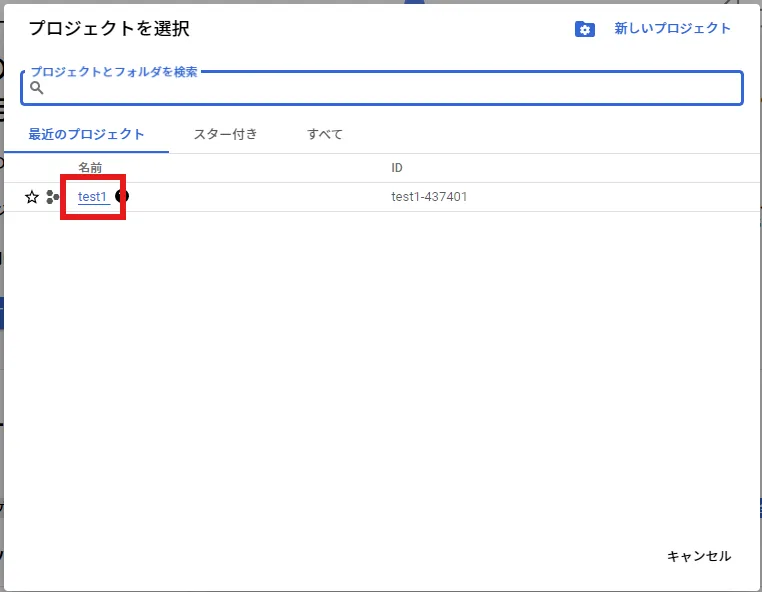Click the info icon next to test1
The width and height of the screenshot is (762, 592).
click(x=122, y=196)
